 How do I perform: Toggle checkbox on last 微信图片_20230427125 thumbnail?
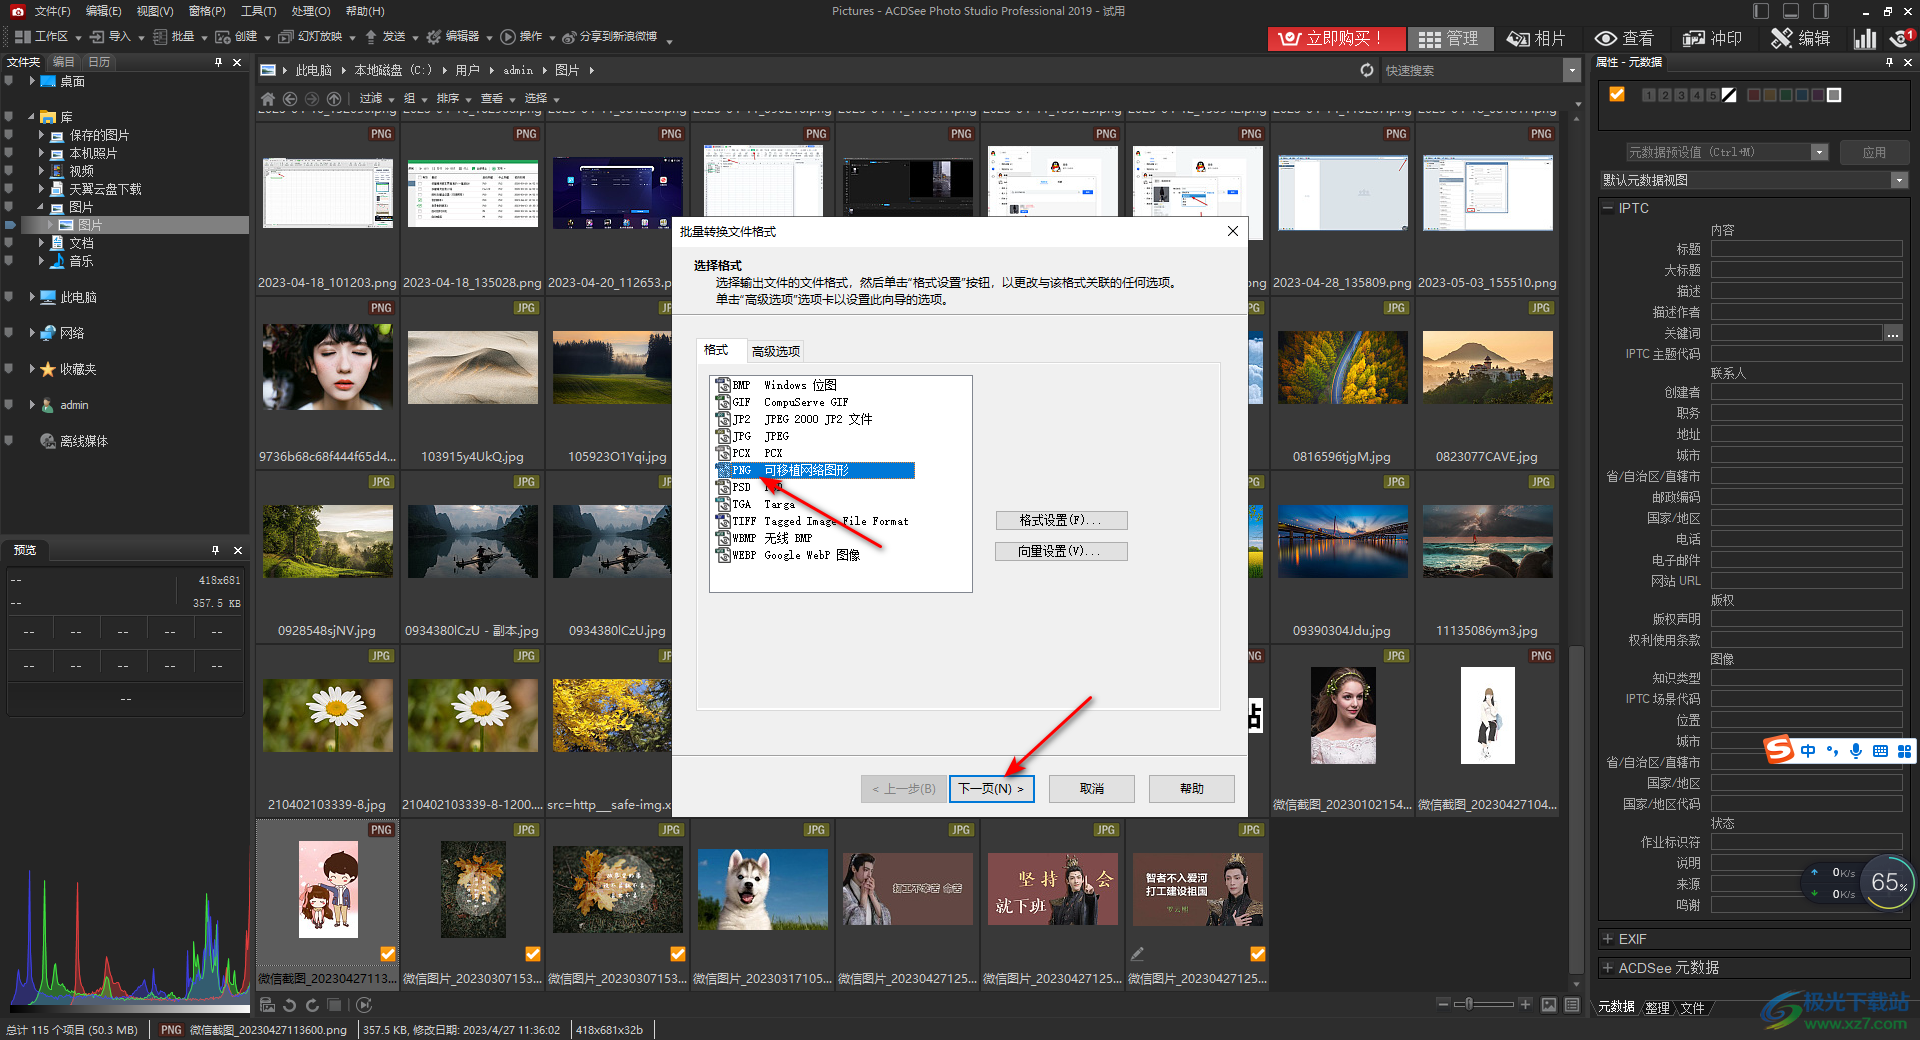click(x=1257, y=954)
